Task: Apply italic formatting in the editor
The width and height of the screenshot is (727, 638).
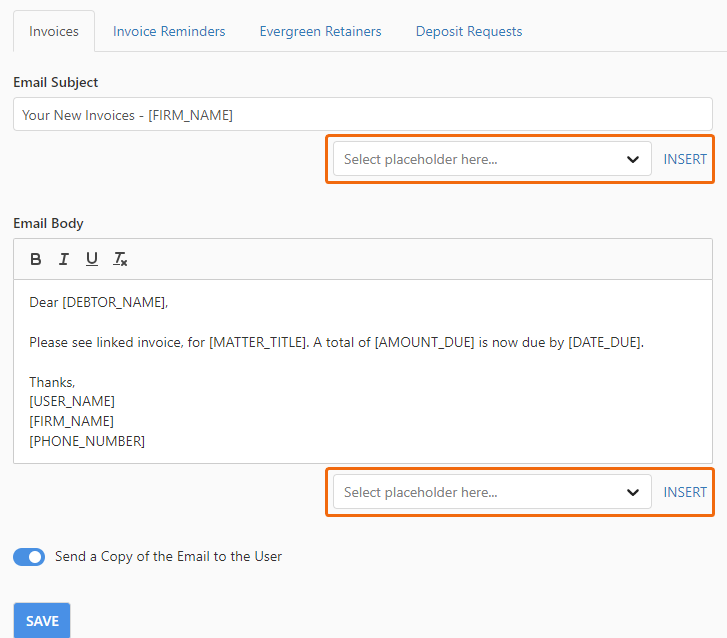Action: coord(64,259)
